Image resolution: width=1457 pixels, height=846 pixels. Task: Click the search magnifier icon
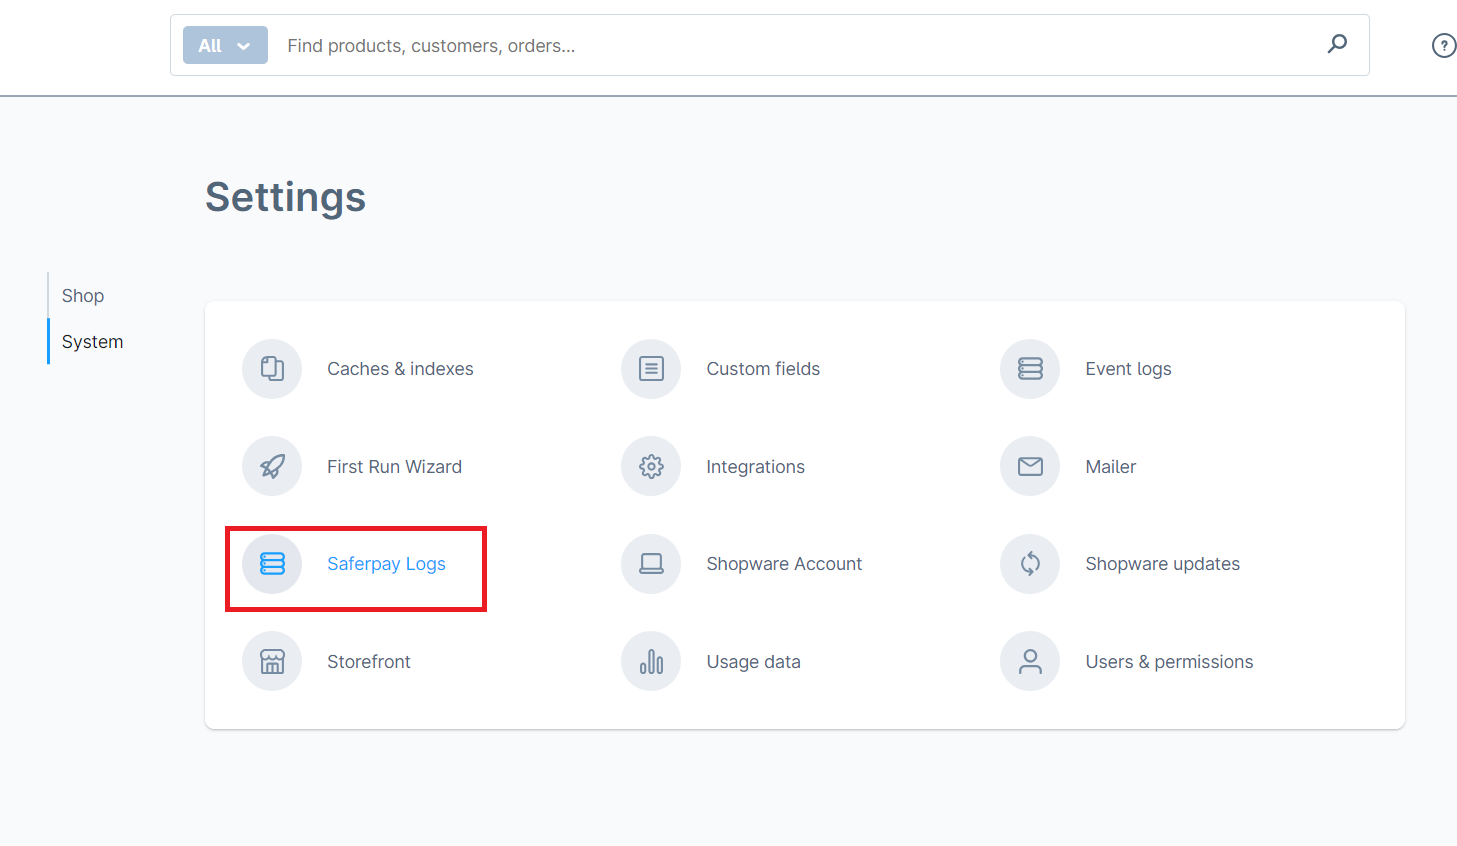(1337, 44)
